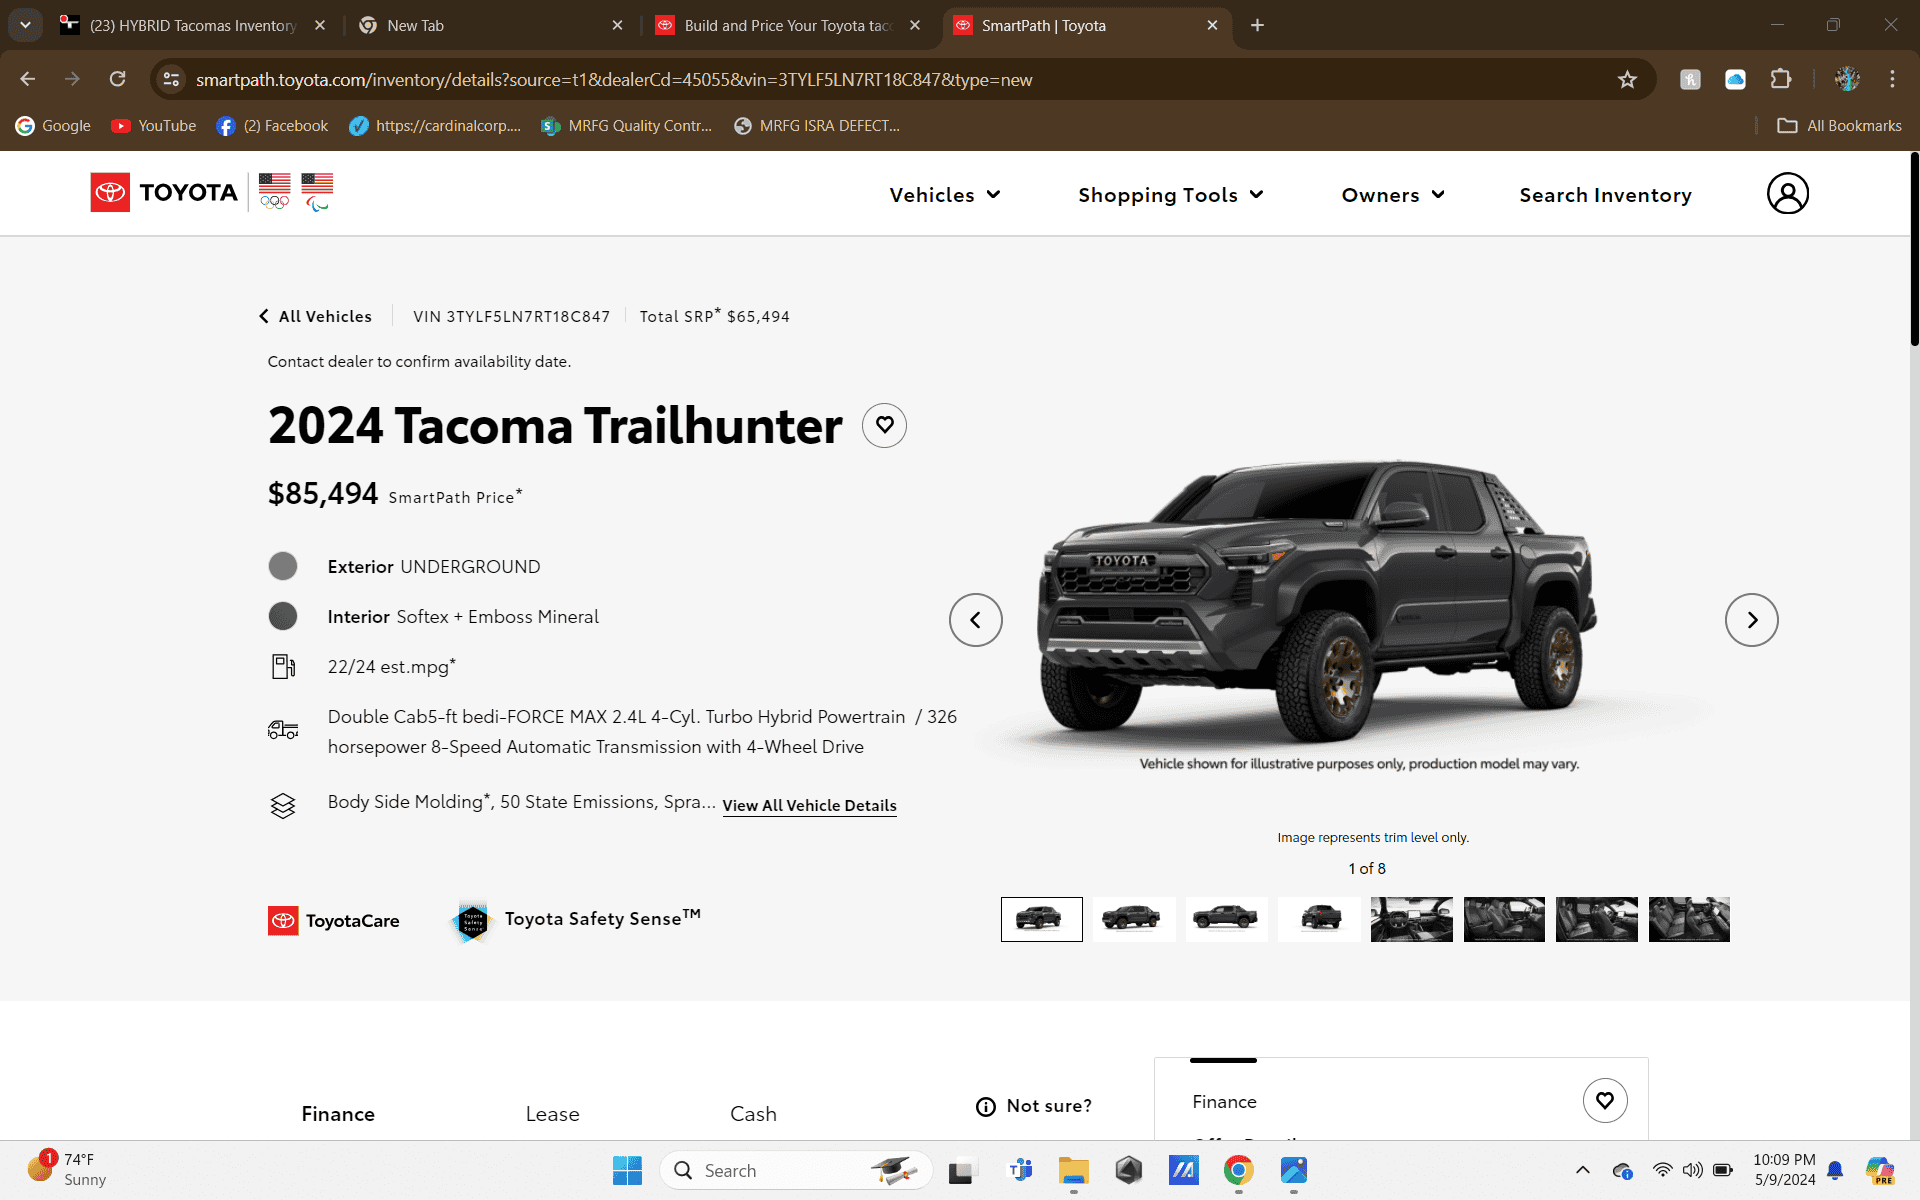This screenshot has height=1200, width=1920.
Task: Favorite the Tacoma Trailhunter with heart icon
Action: pyautogui.click(x=884, y=426)
